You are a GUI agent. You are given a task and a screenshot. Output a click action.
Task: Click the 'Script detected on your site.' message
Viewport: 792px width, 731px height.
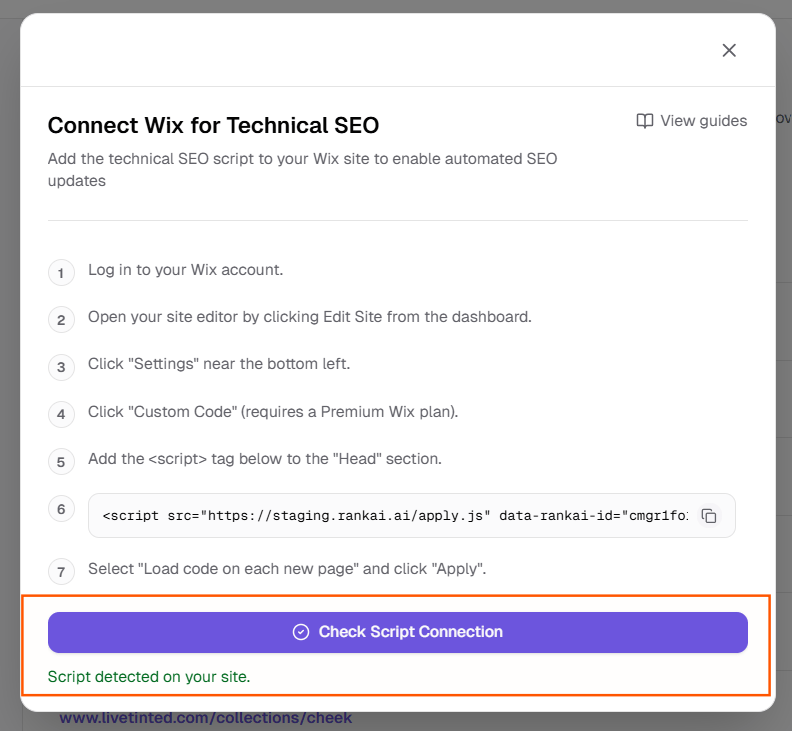[x=149, y=676]
